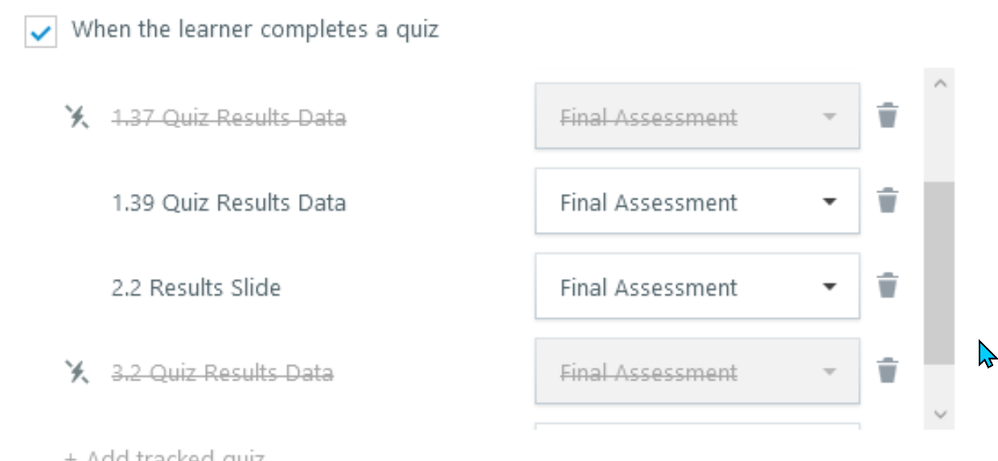Image resolution: width=998 pixels, height=461 pixels.
Task: Delete the 1.37 Quiz Results Data row
Action: pyautogui.click(x=887, y=116)
